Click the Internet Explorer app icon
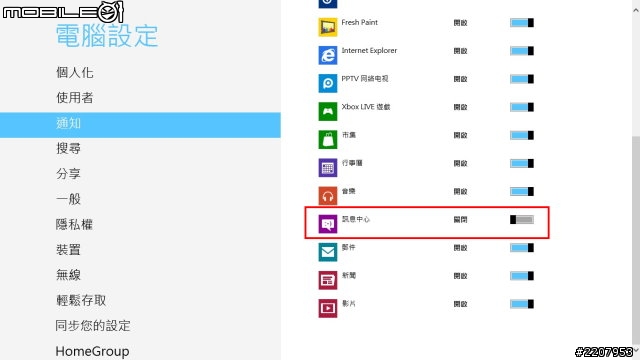Screen dimensions: 640x360 click(x=328, y=55)
